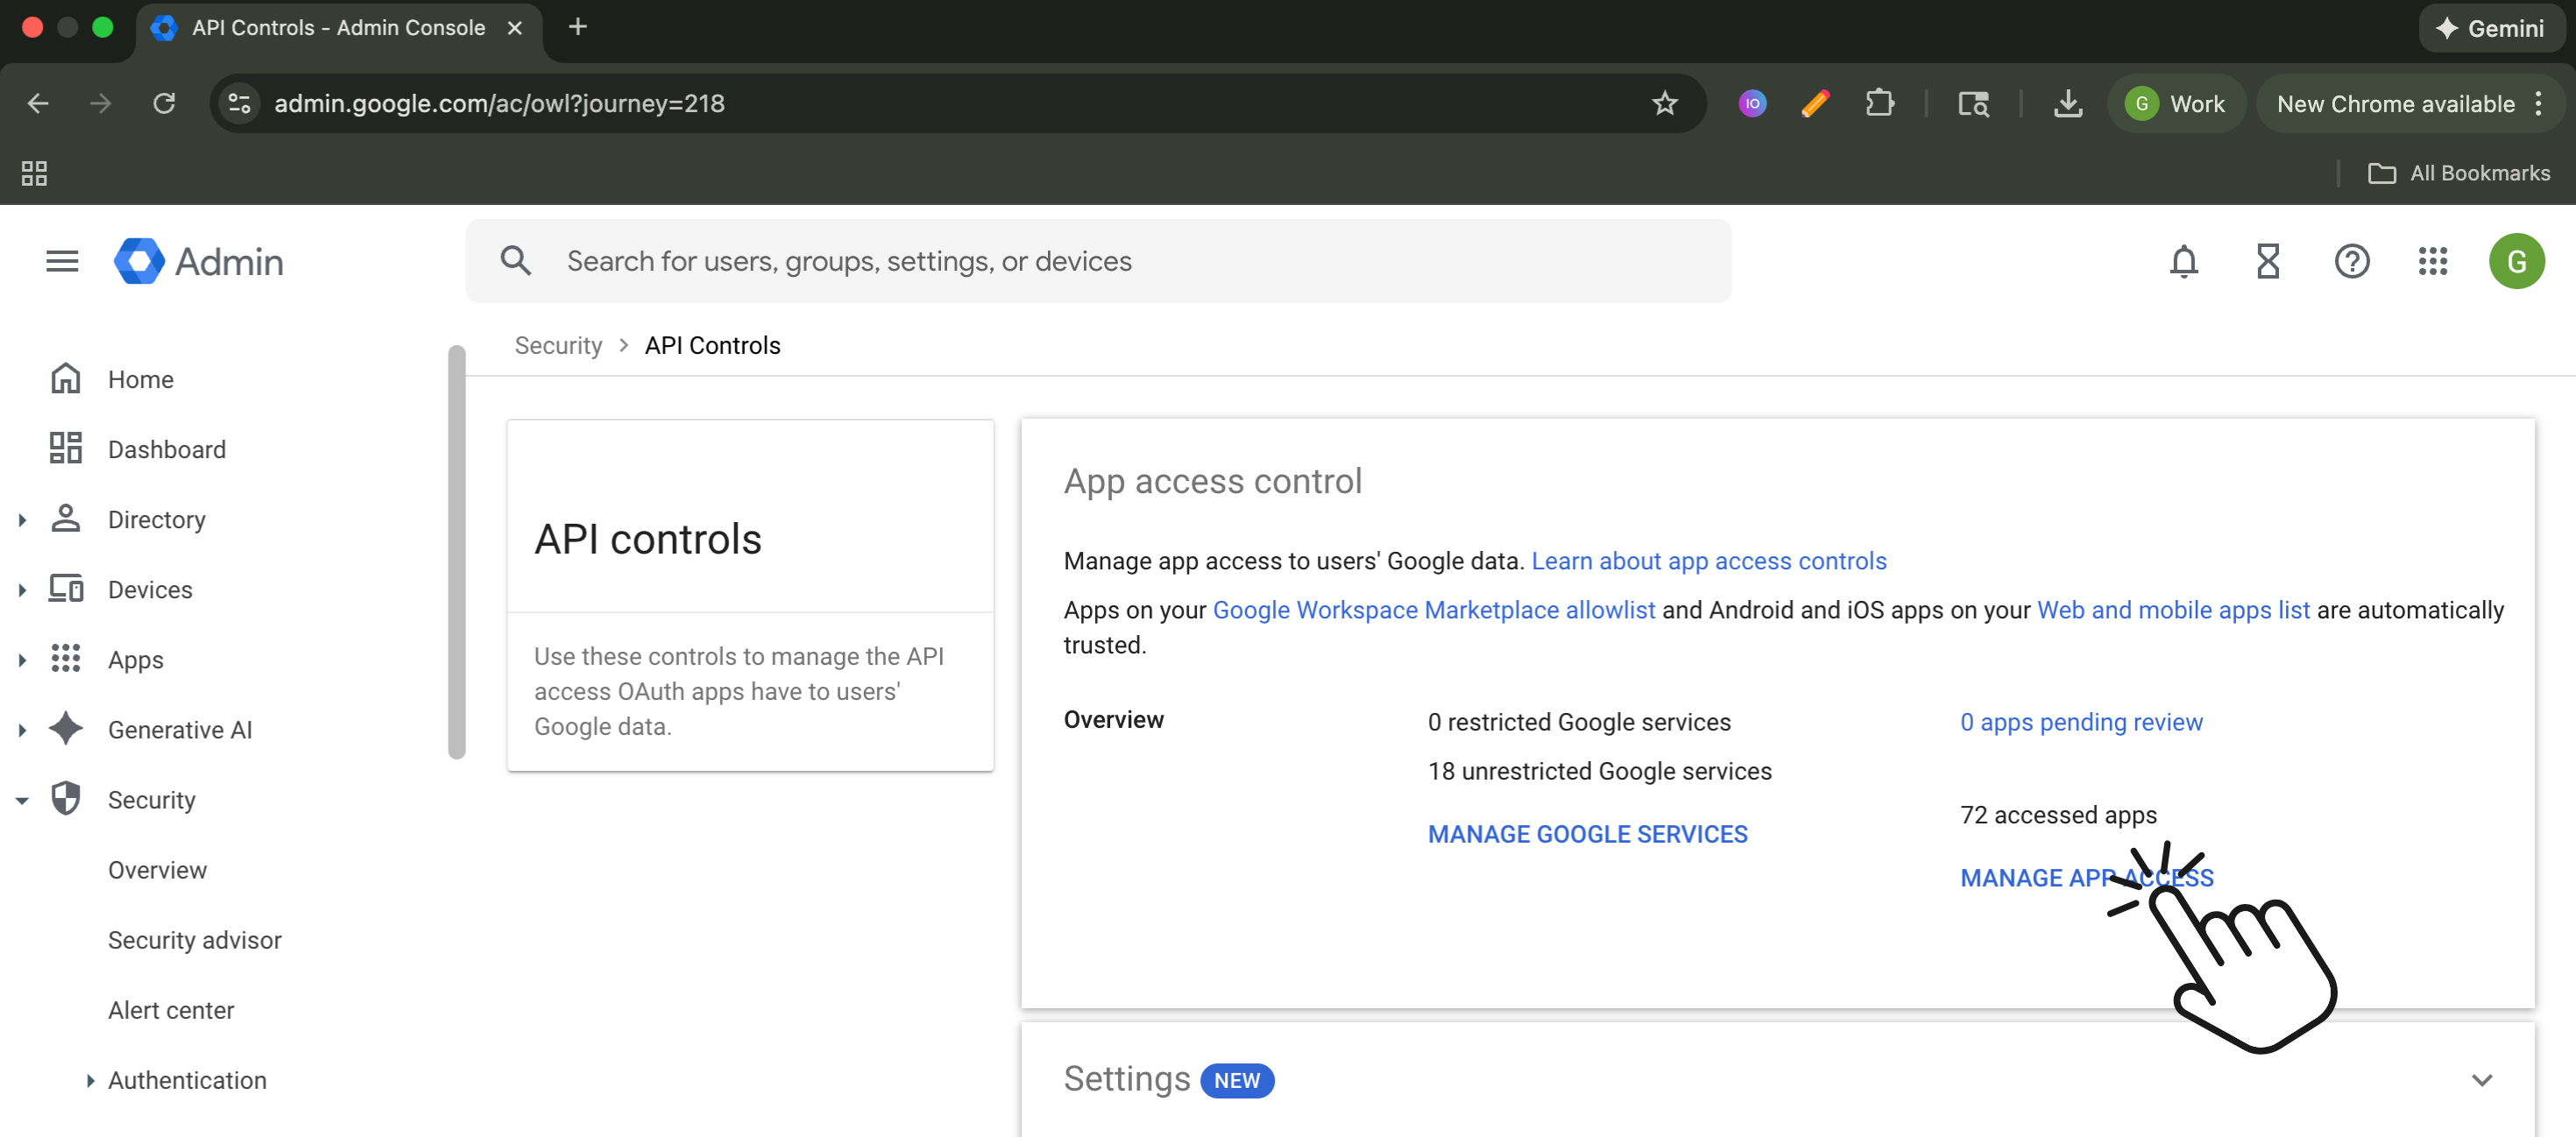2576x1137 pixels.
Task: Click inside the search users field
Action: point(900,260)
